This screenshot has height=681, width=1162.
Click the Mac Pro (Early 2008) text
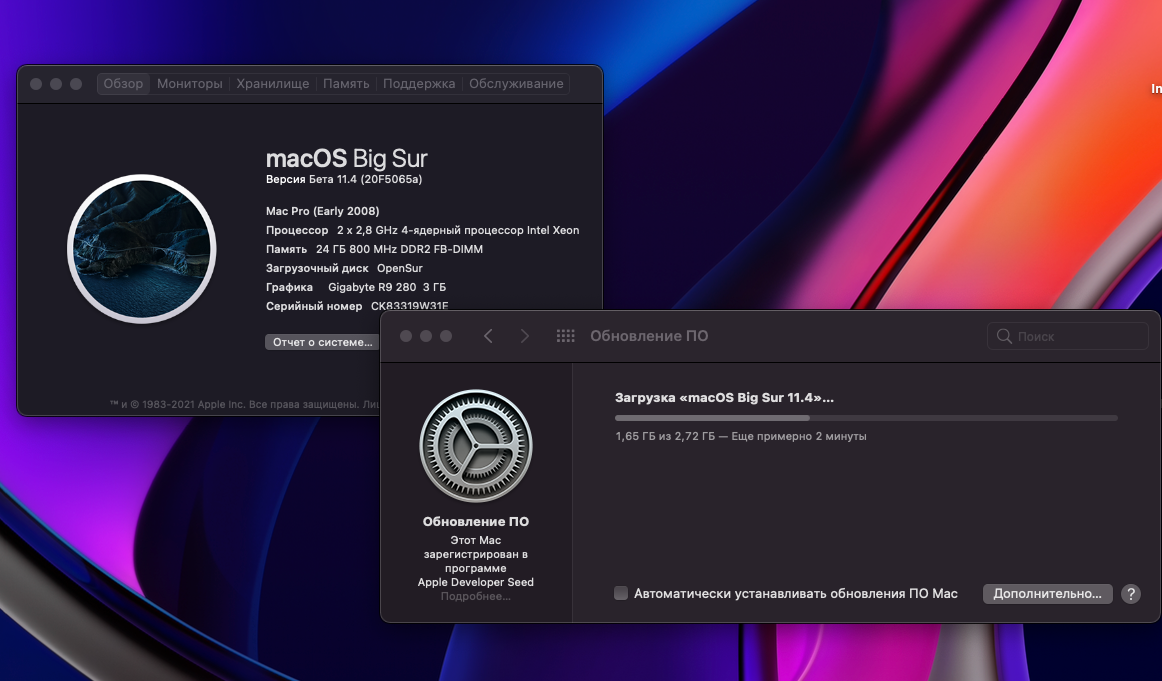click(322, 211)
